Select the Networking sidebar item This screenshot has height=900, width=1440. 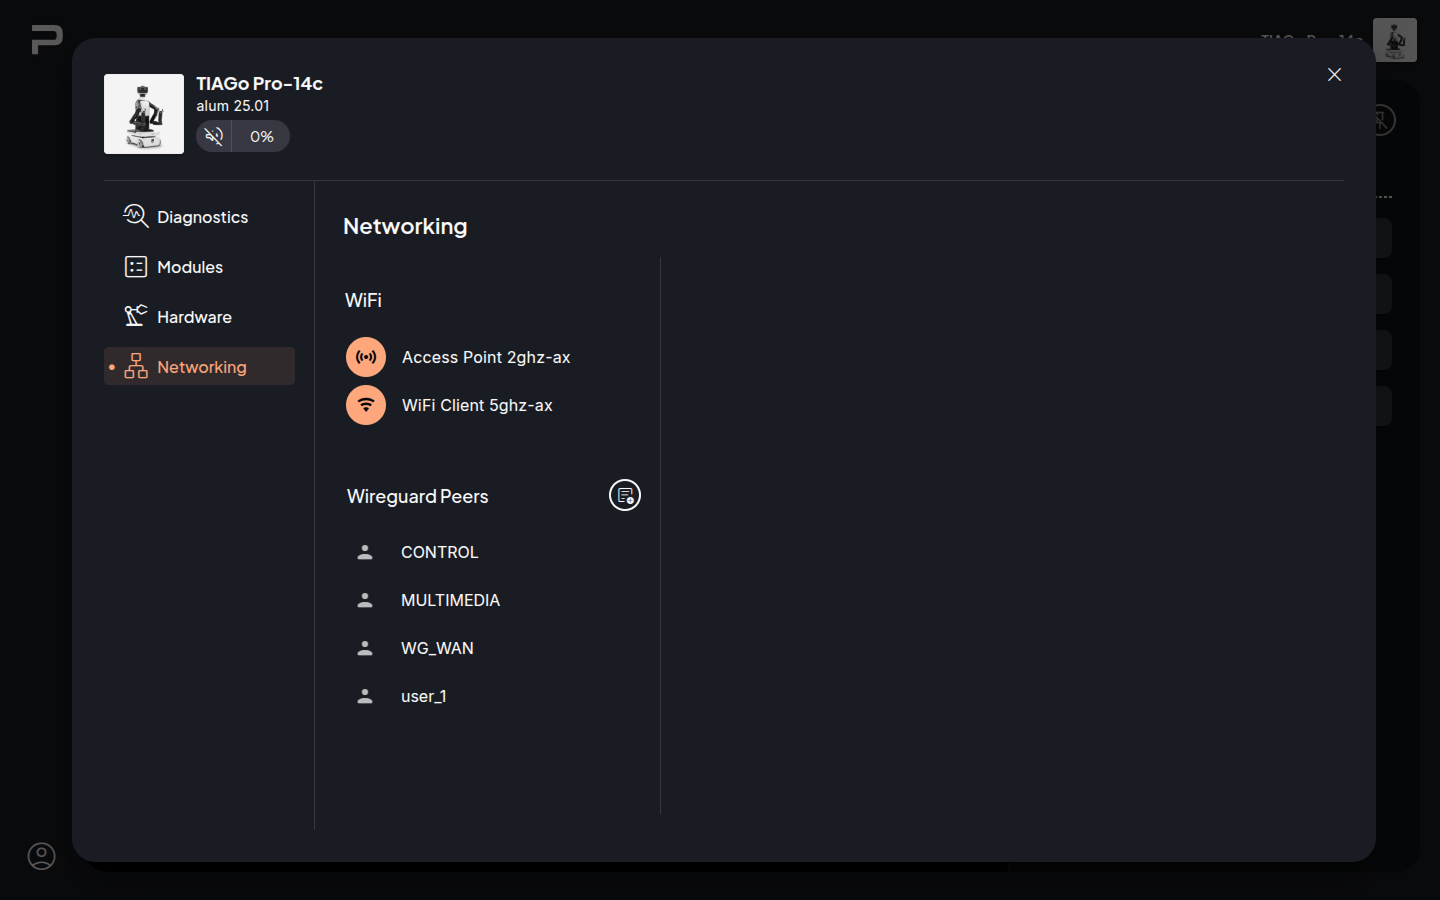(x=200, y=367)
